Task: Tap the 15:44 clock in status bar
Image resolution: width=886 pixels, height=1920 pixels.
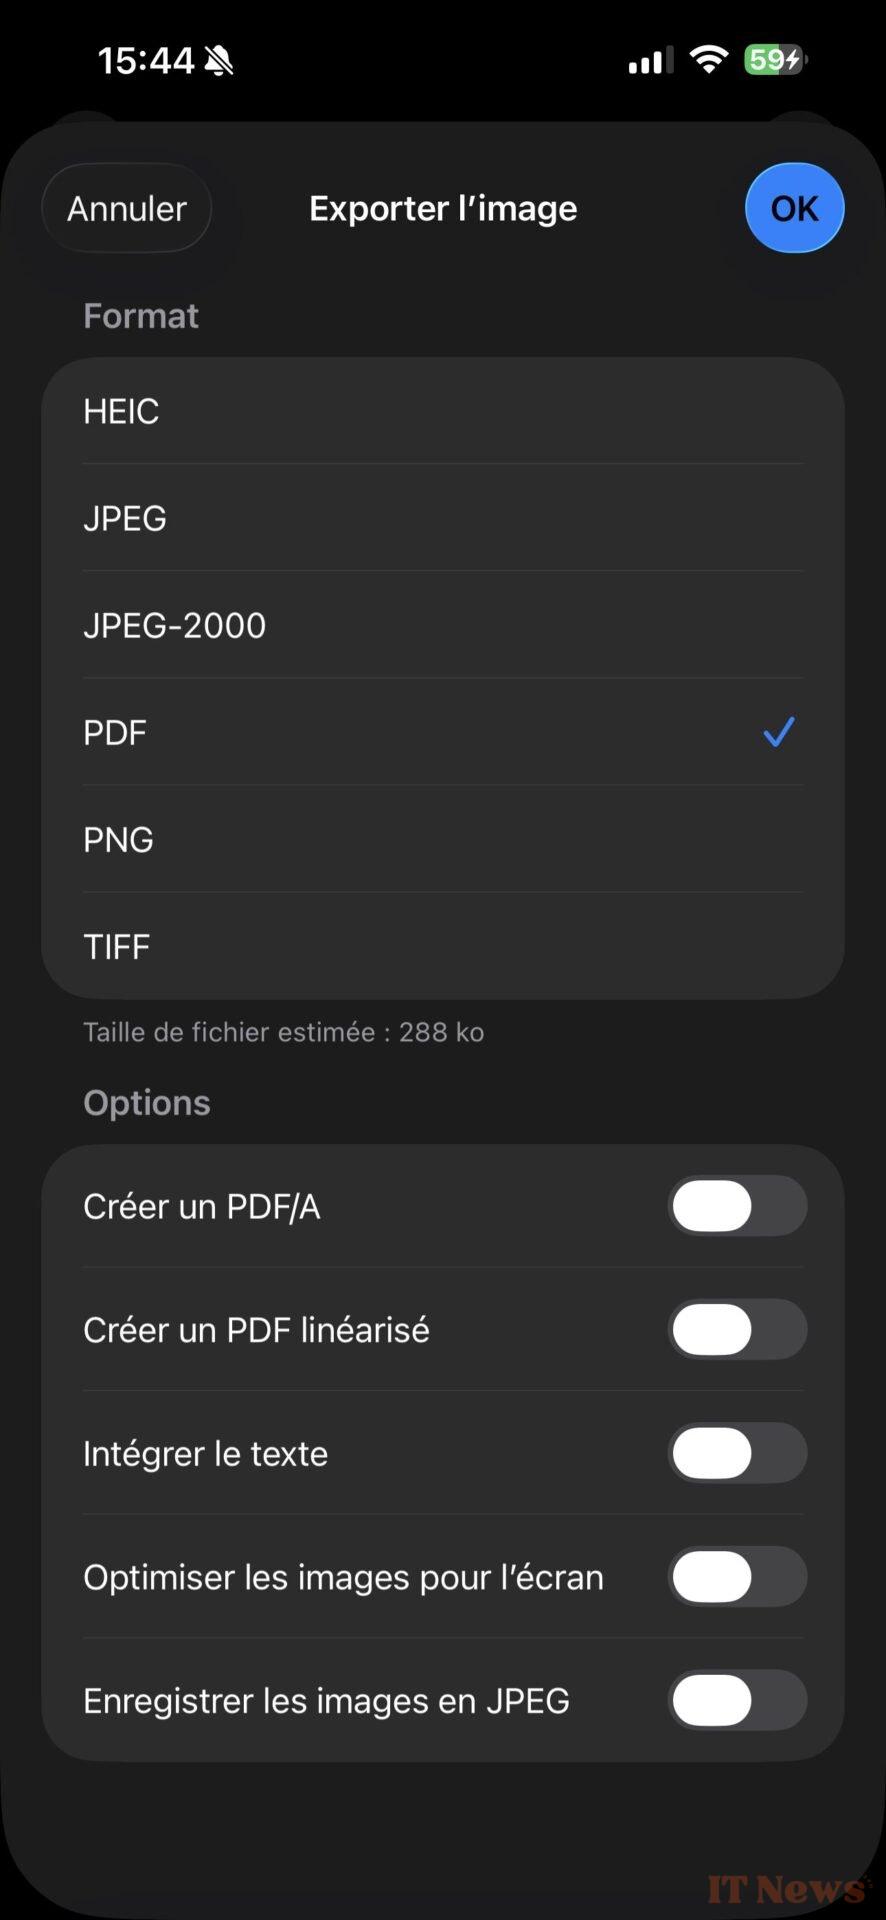Action: [x=146, y=60]
